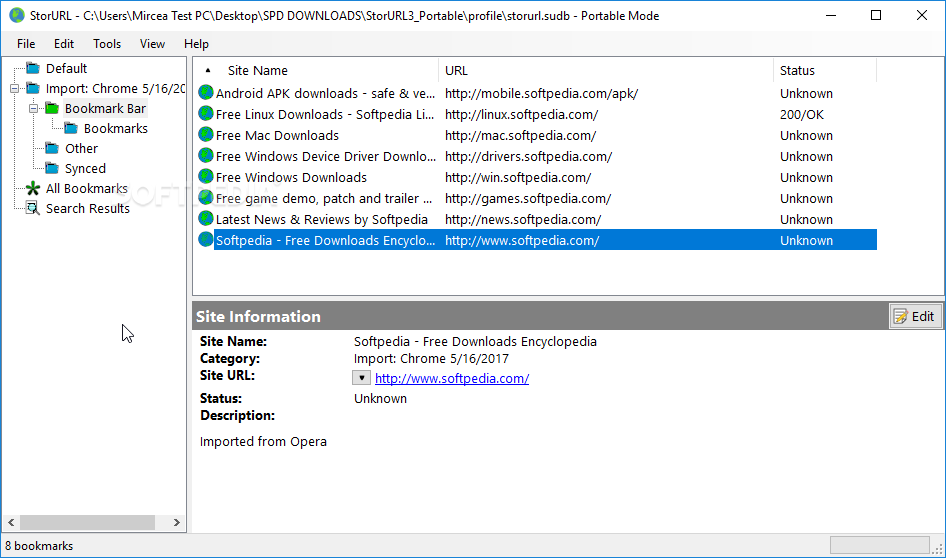Click the '8 bookmarks' status bar text
This screenshot has height=558, width=946.
[x=39, y=546]
